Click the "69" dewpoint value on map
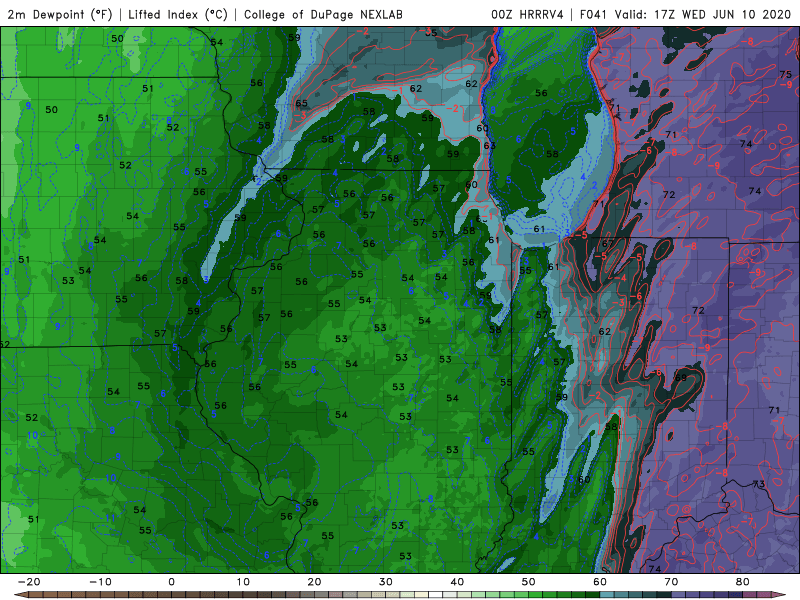The image size is (800, 600). [681, 378]
